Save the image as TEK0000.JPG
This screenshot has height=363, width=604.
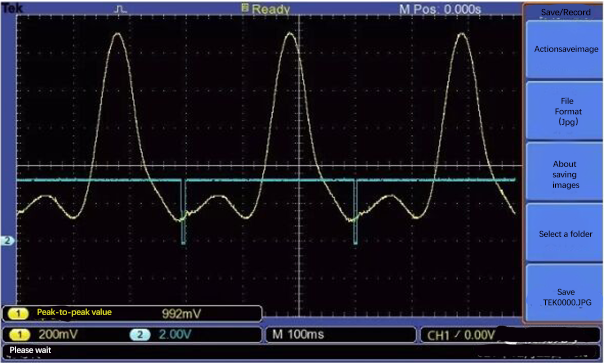click(564, 297)
